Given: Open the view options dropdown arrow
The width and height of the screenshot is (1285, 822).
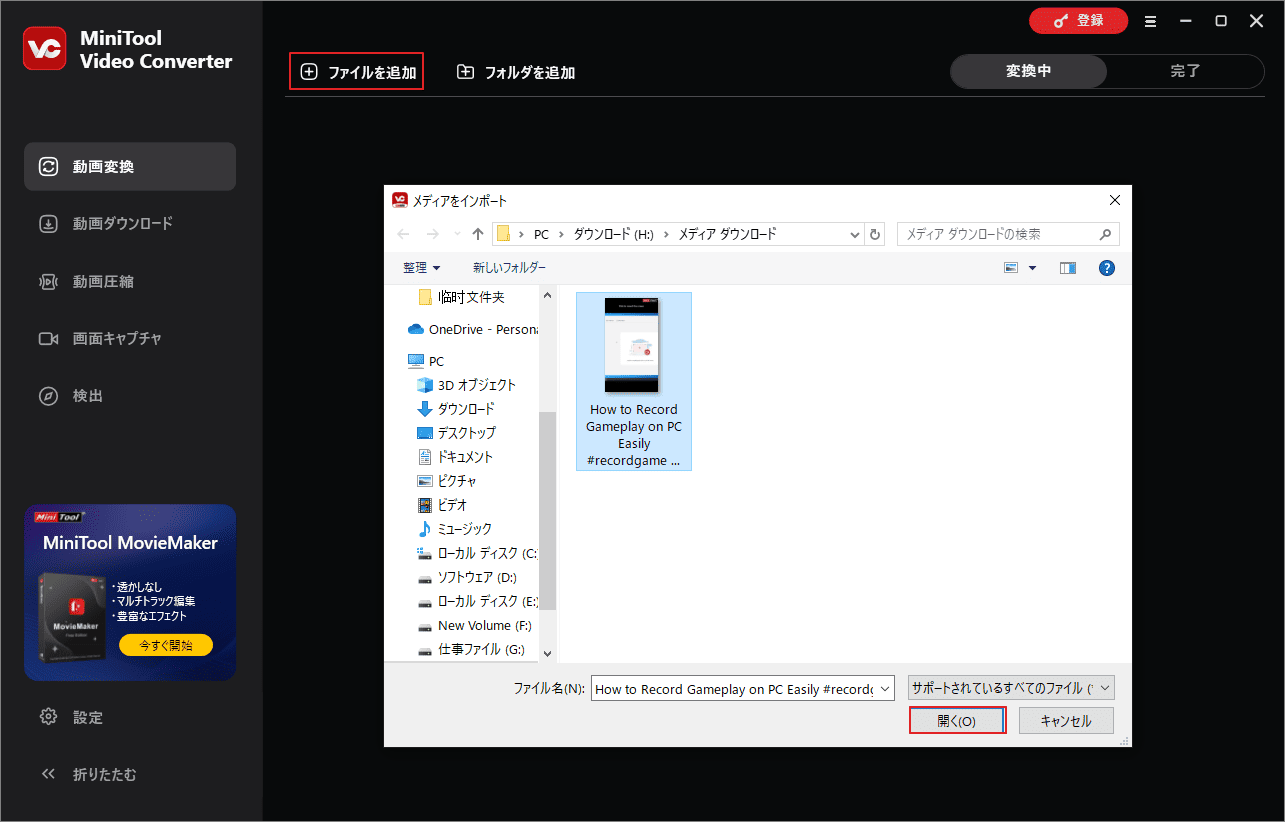Looking at the screenshot, I should (1032, 268).
